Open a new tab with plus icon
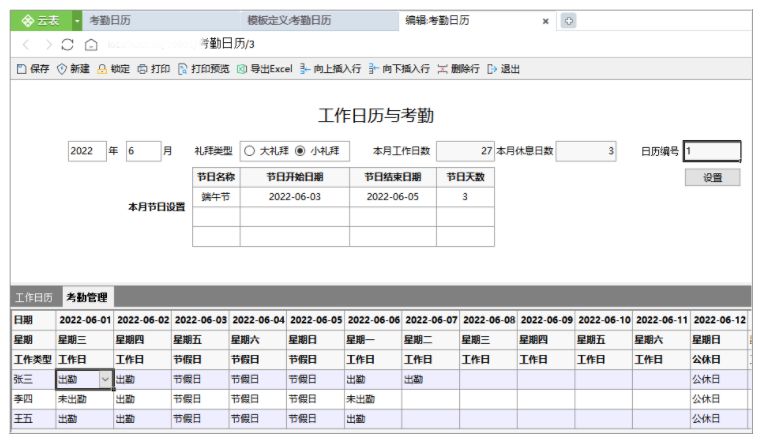 tap(568, 21)
